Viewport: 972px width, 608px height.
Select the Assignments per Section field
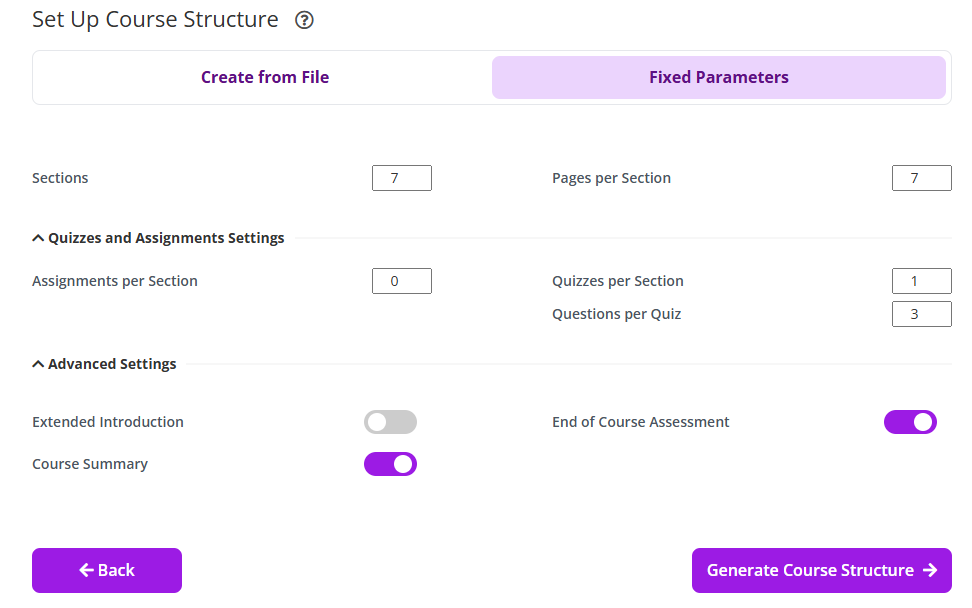401,281
